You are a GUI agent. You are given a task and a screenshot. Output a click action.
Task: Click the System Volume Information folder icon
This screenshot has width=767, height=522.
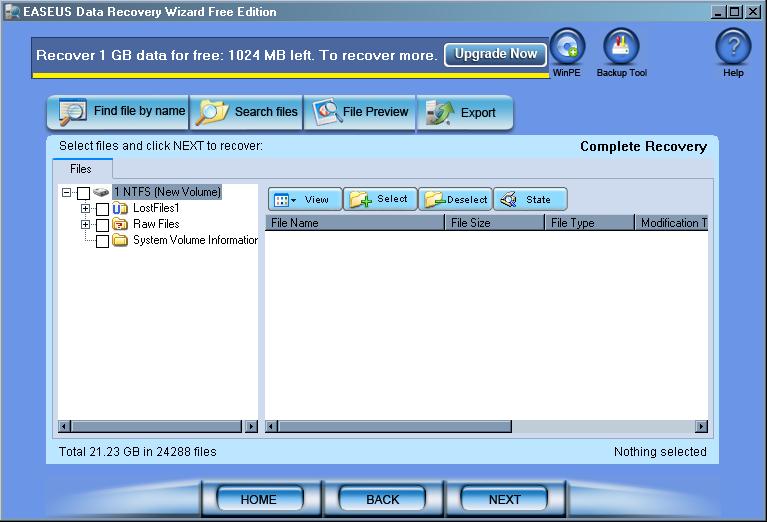(120, 240)
